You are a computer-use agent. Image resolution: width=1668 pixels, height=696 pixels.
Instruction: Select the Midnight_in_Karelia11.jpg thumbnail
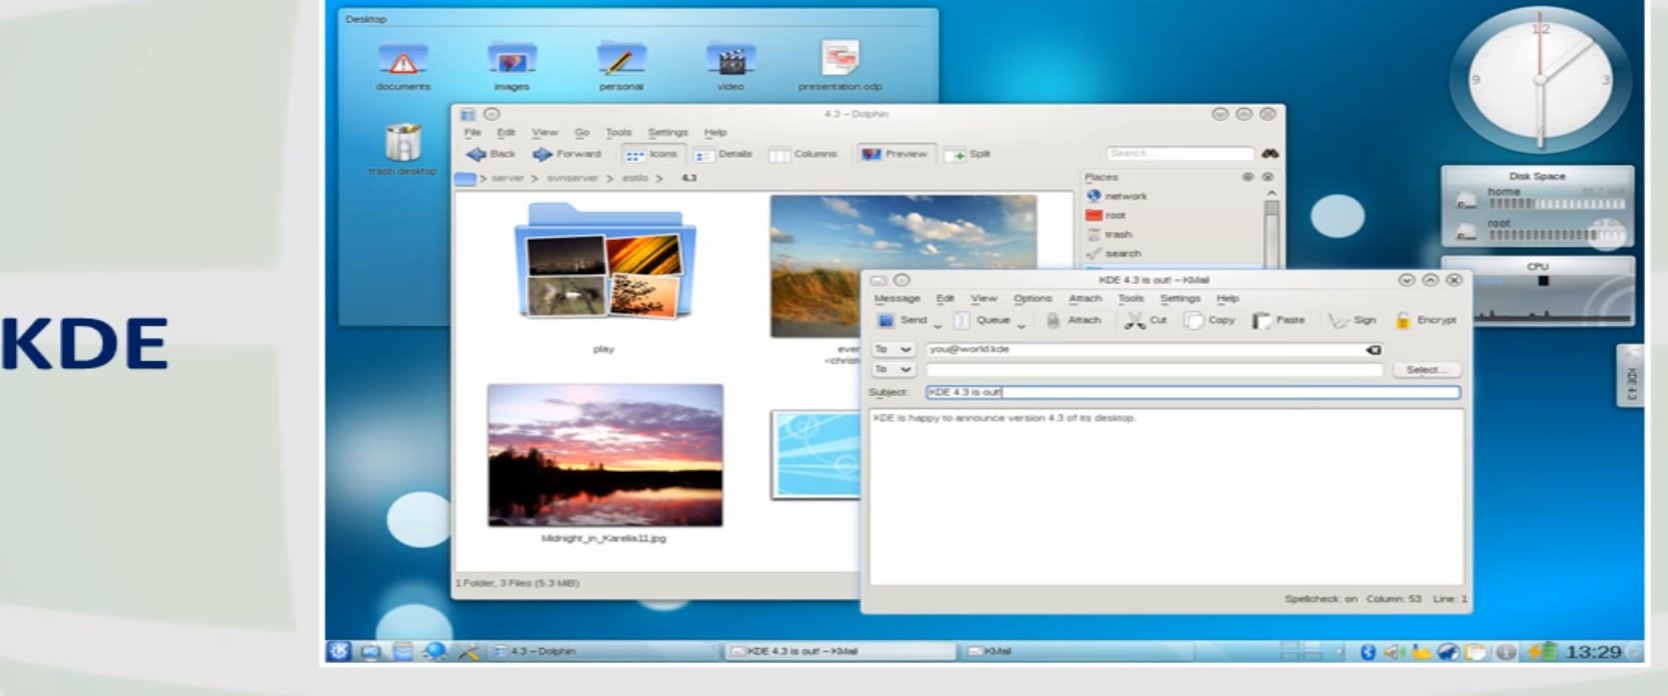click(605, 455)
